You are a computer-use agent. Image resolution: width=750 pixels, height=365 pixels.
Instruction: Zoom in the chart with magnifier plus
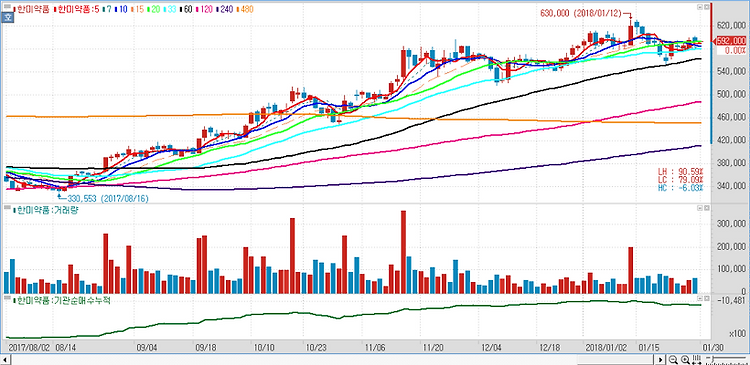pyautogui.click(x=684, y=359)
